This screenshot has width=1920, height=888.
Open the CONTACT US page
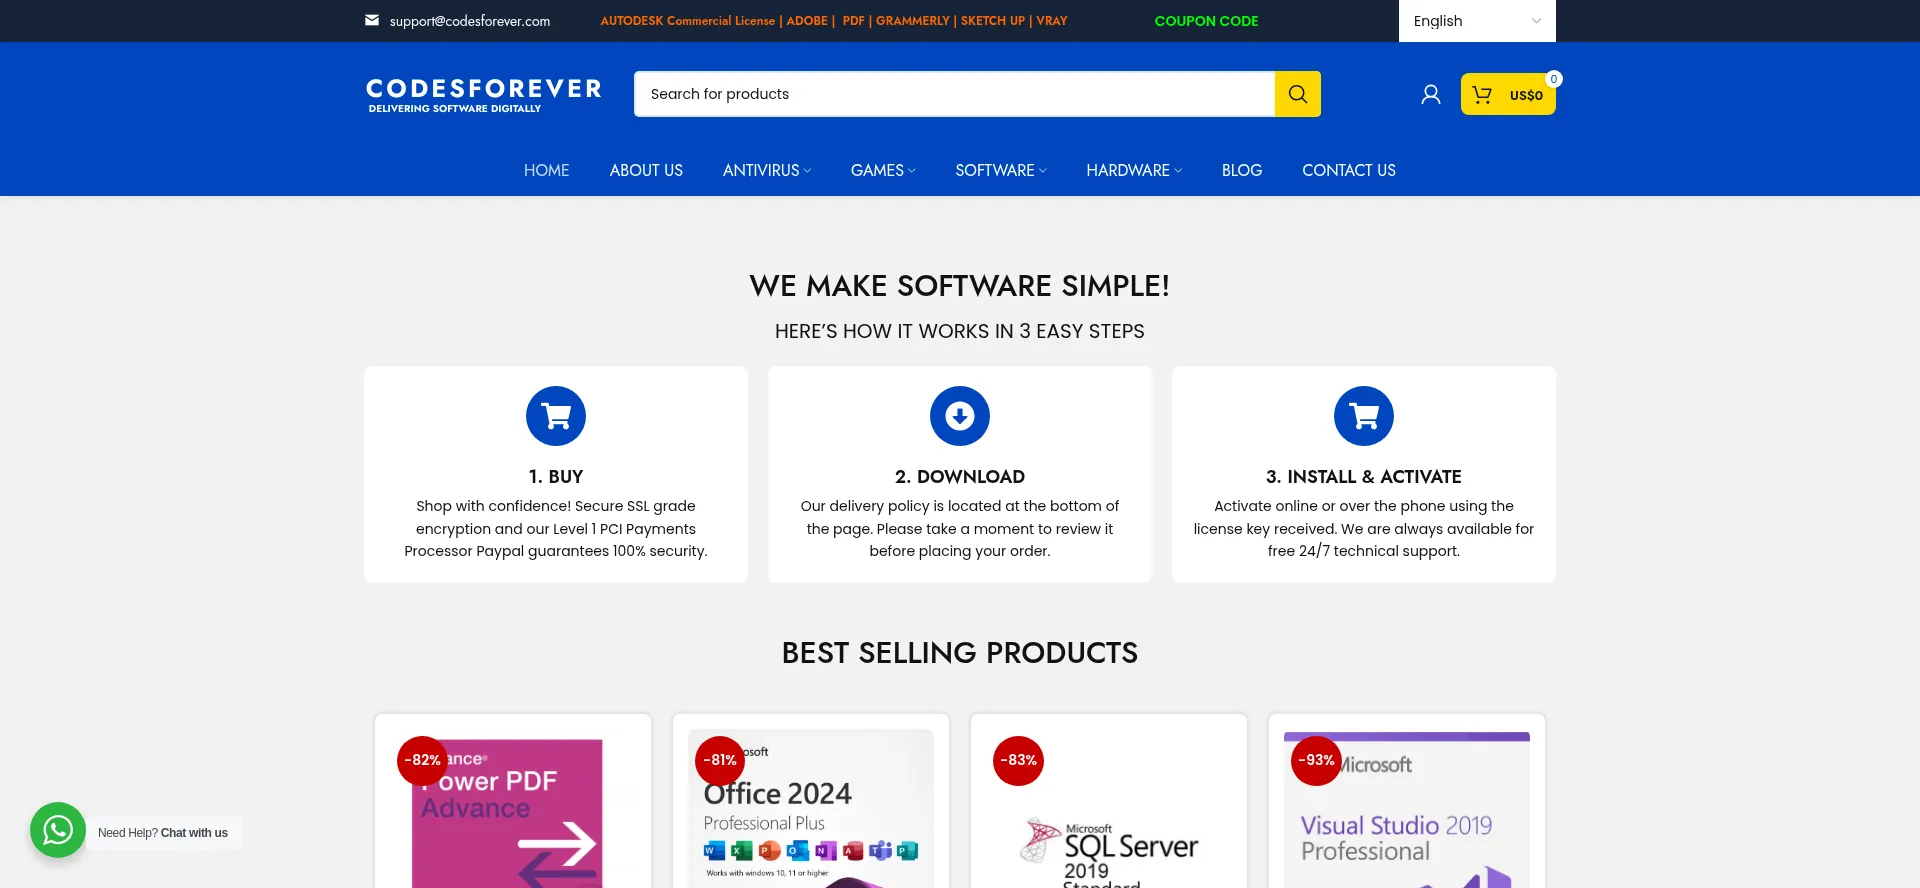pos(1349,171)
